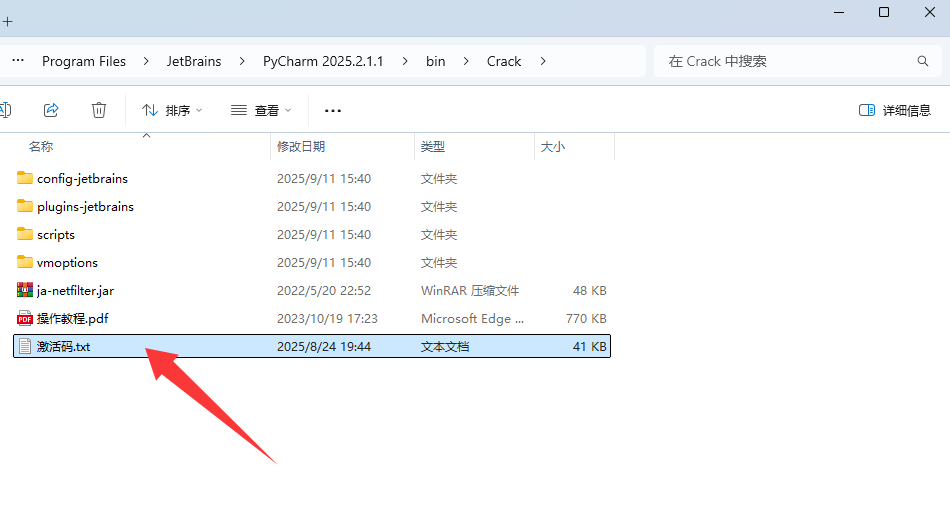Select ja-netfilter.jar file
Image resolution: width=950 pixels, height=511 pixels.
pos(312,290)
